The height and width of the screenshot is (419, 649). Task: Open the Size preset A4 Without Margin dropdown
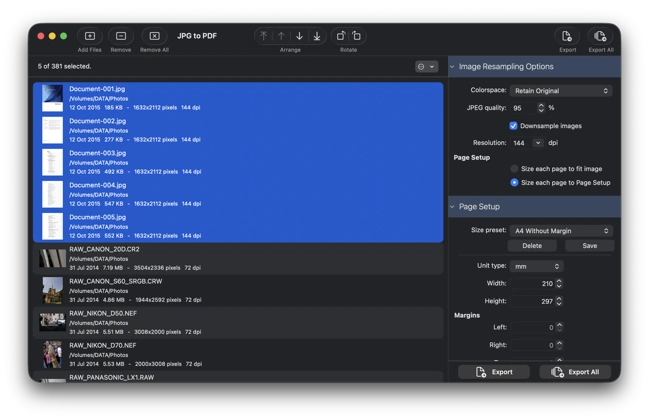pos(561,231)
